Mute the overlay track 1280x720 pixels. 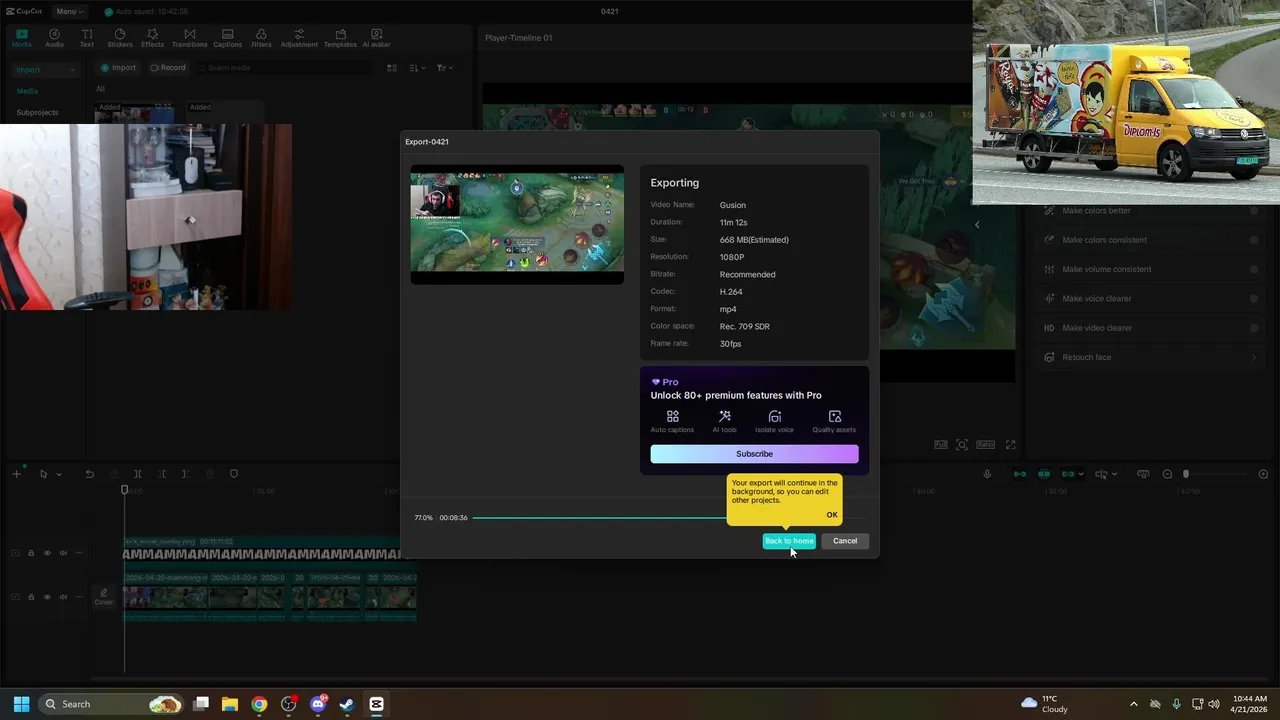tap(63, 553)
